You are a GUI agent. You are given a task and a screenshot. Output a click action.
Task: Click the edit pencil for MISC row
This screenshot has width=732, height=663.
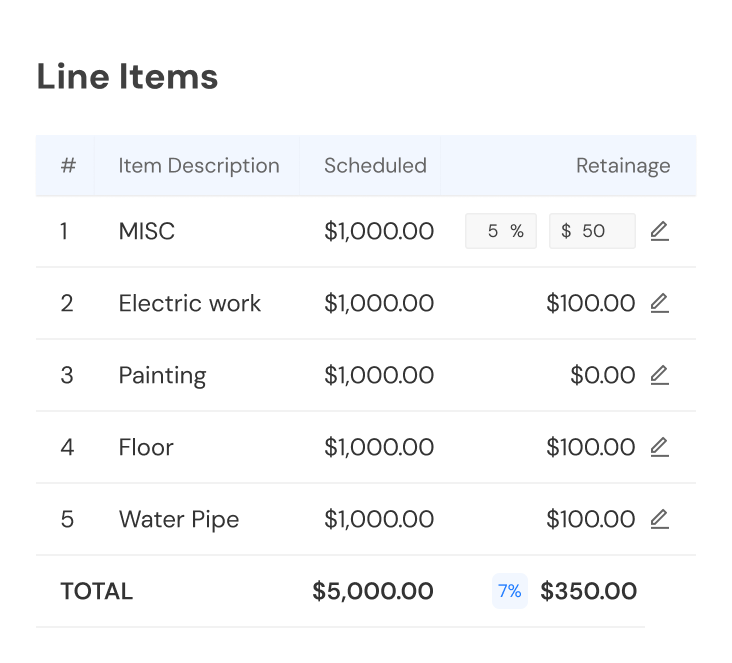coord(660,231)
